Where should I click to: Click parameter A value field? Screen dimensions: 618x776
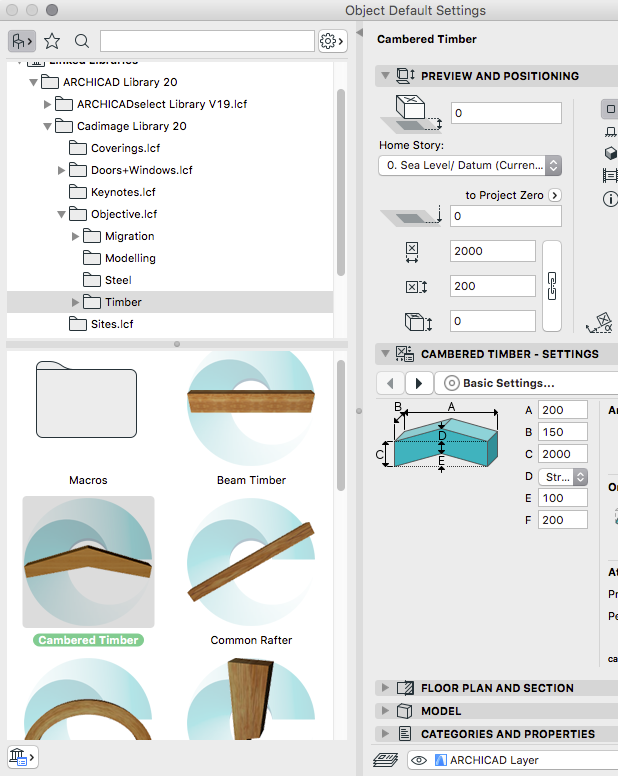[563, 410]
